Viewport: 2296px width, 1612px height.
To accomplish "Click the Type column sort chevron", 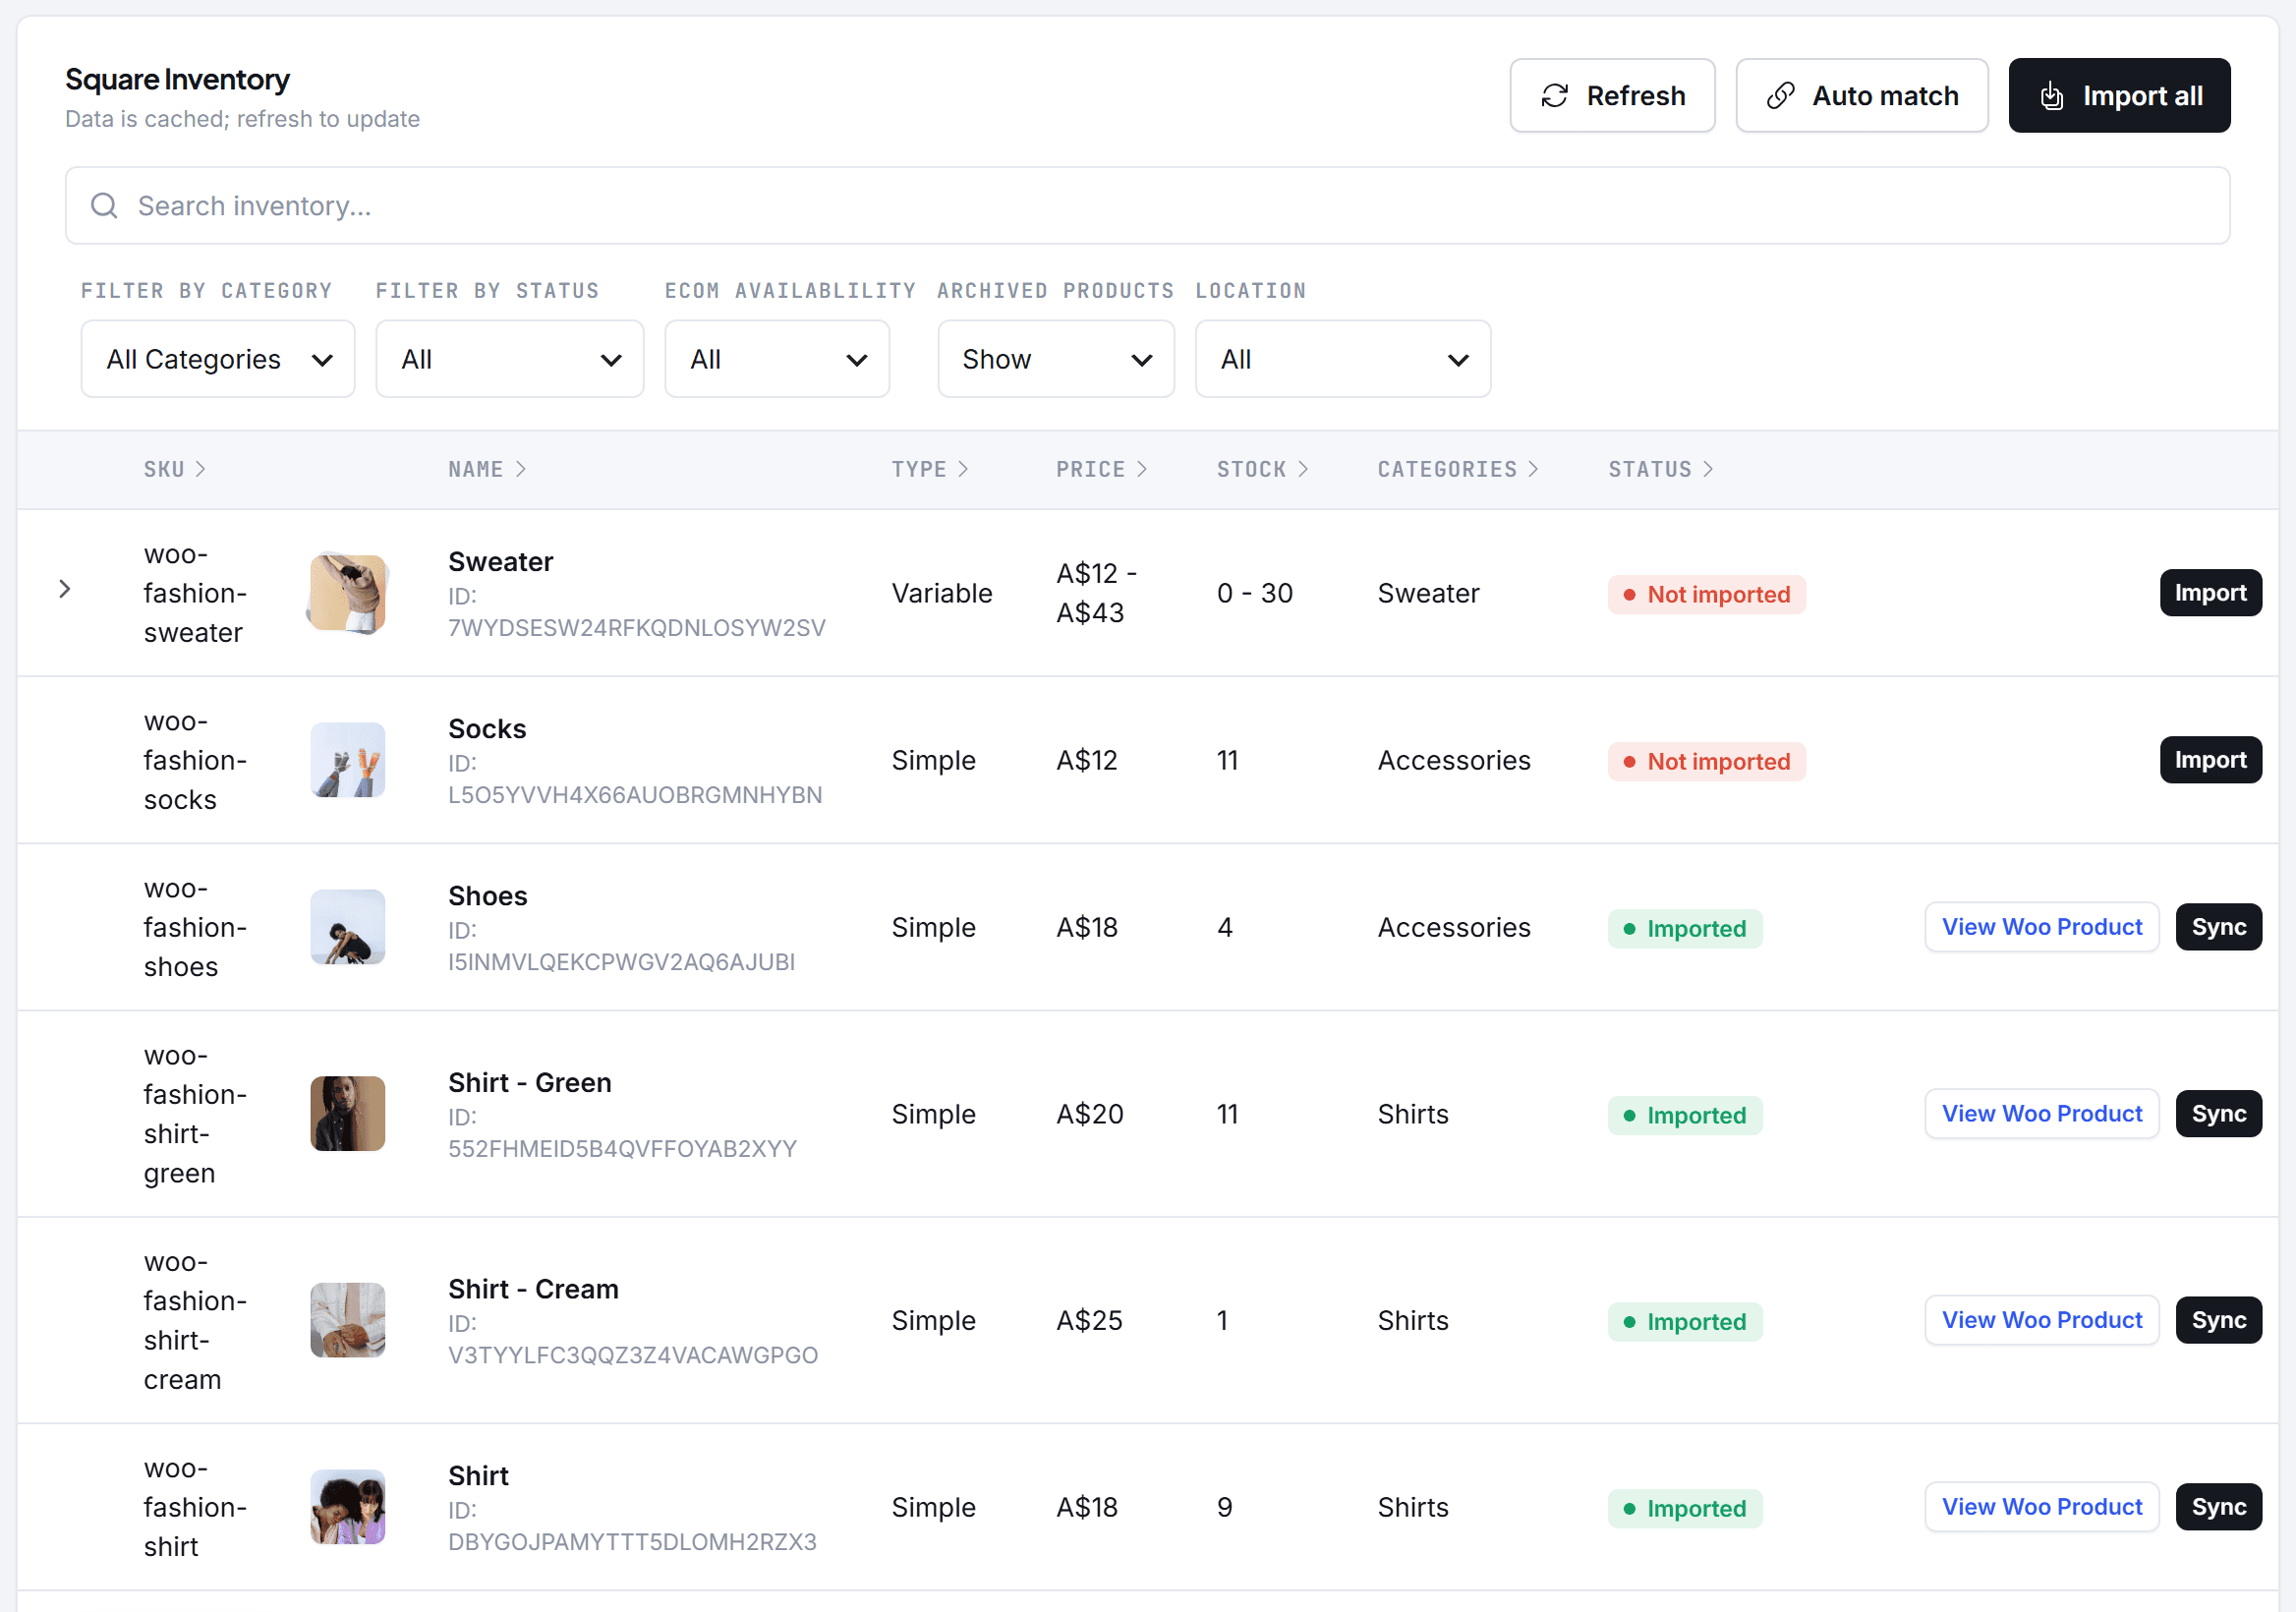I will (964, 469).
